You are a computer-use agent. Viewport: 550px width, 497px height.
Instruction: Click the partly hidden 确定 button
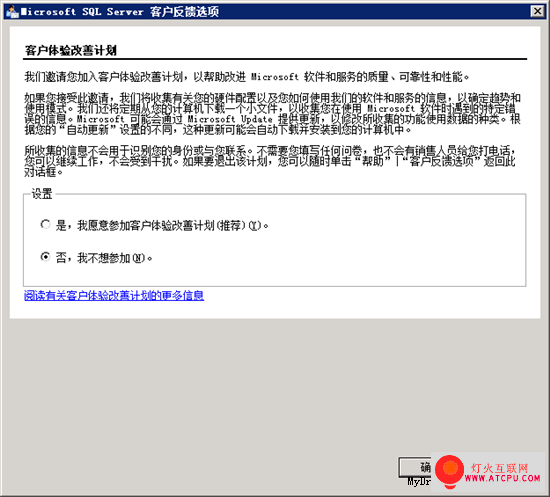click(415, 467)
